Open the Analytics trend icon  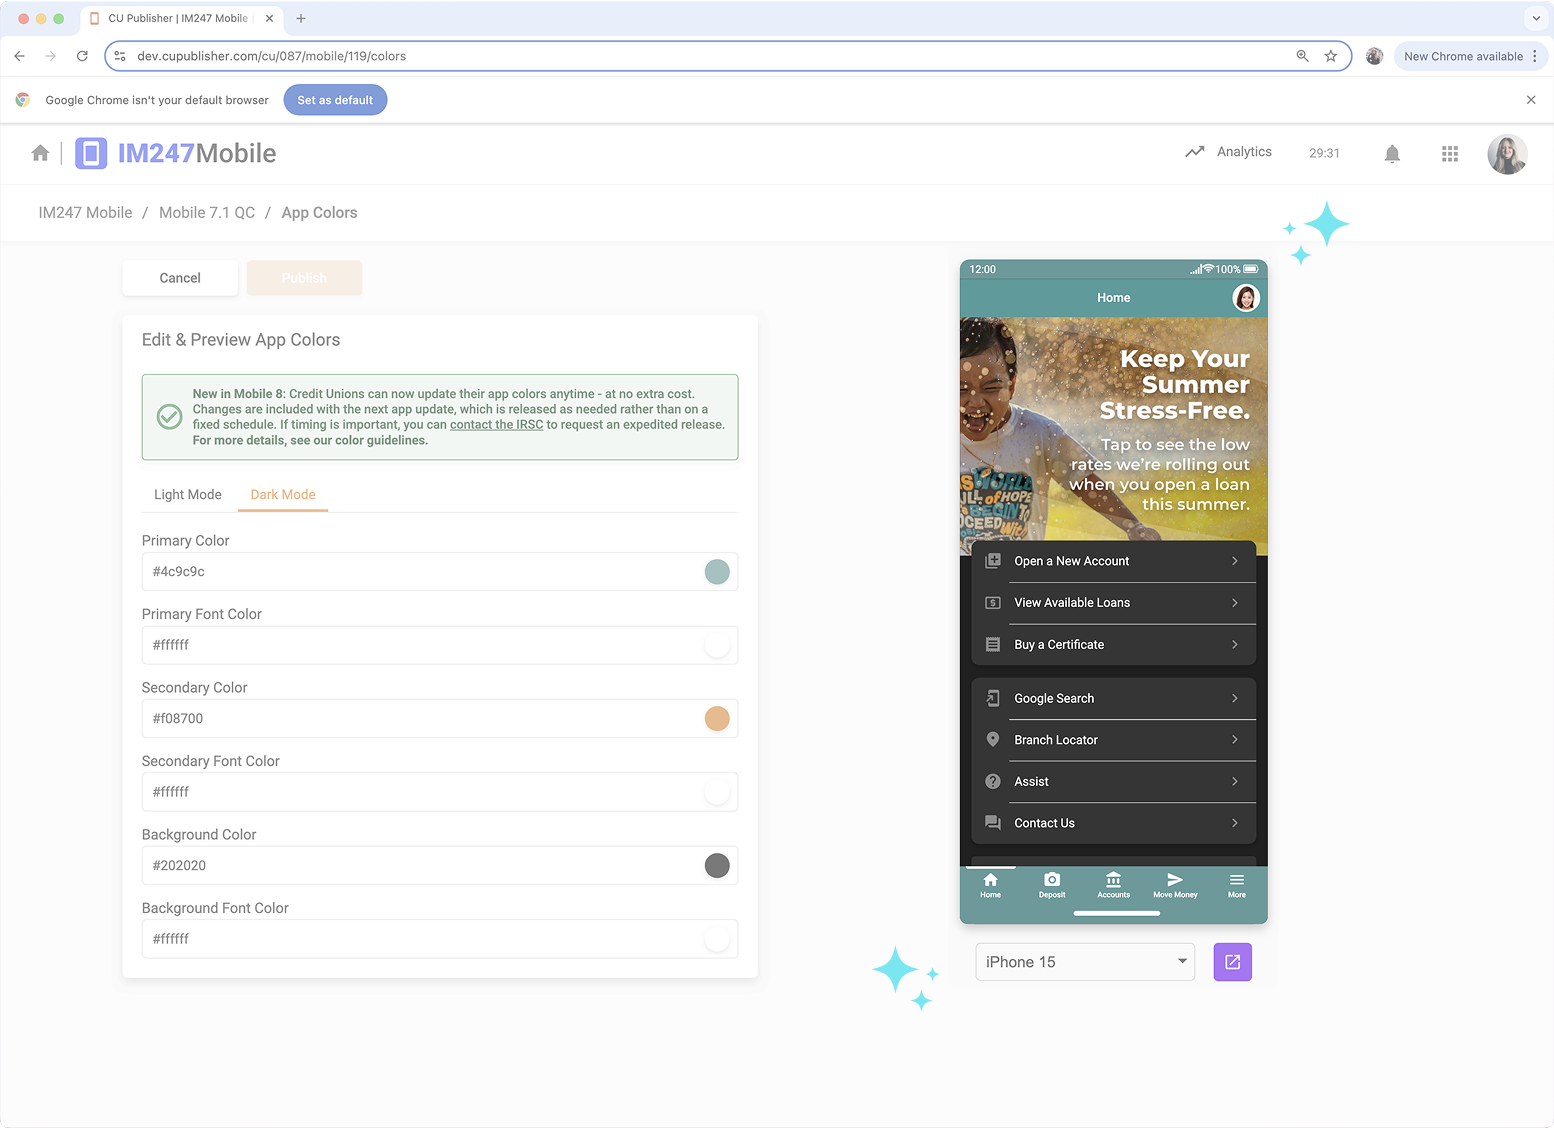click(1194, 152)
